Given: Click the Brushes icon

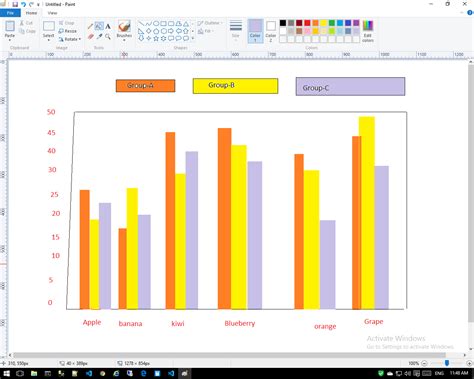Looking at the screenshot, I should point(124,26).
